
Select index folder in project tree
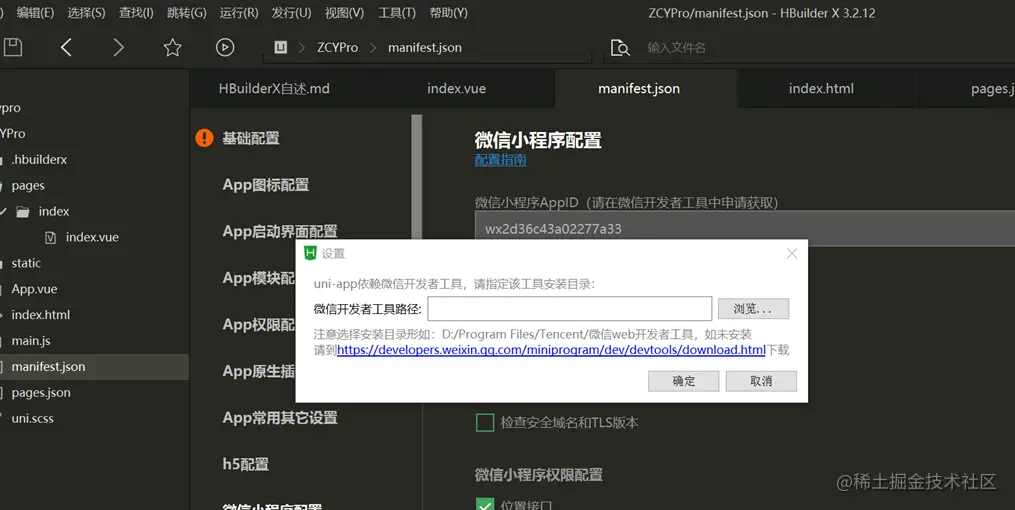pyautogui.click(x=54, y=212)
